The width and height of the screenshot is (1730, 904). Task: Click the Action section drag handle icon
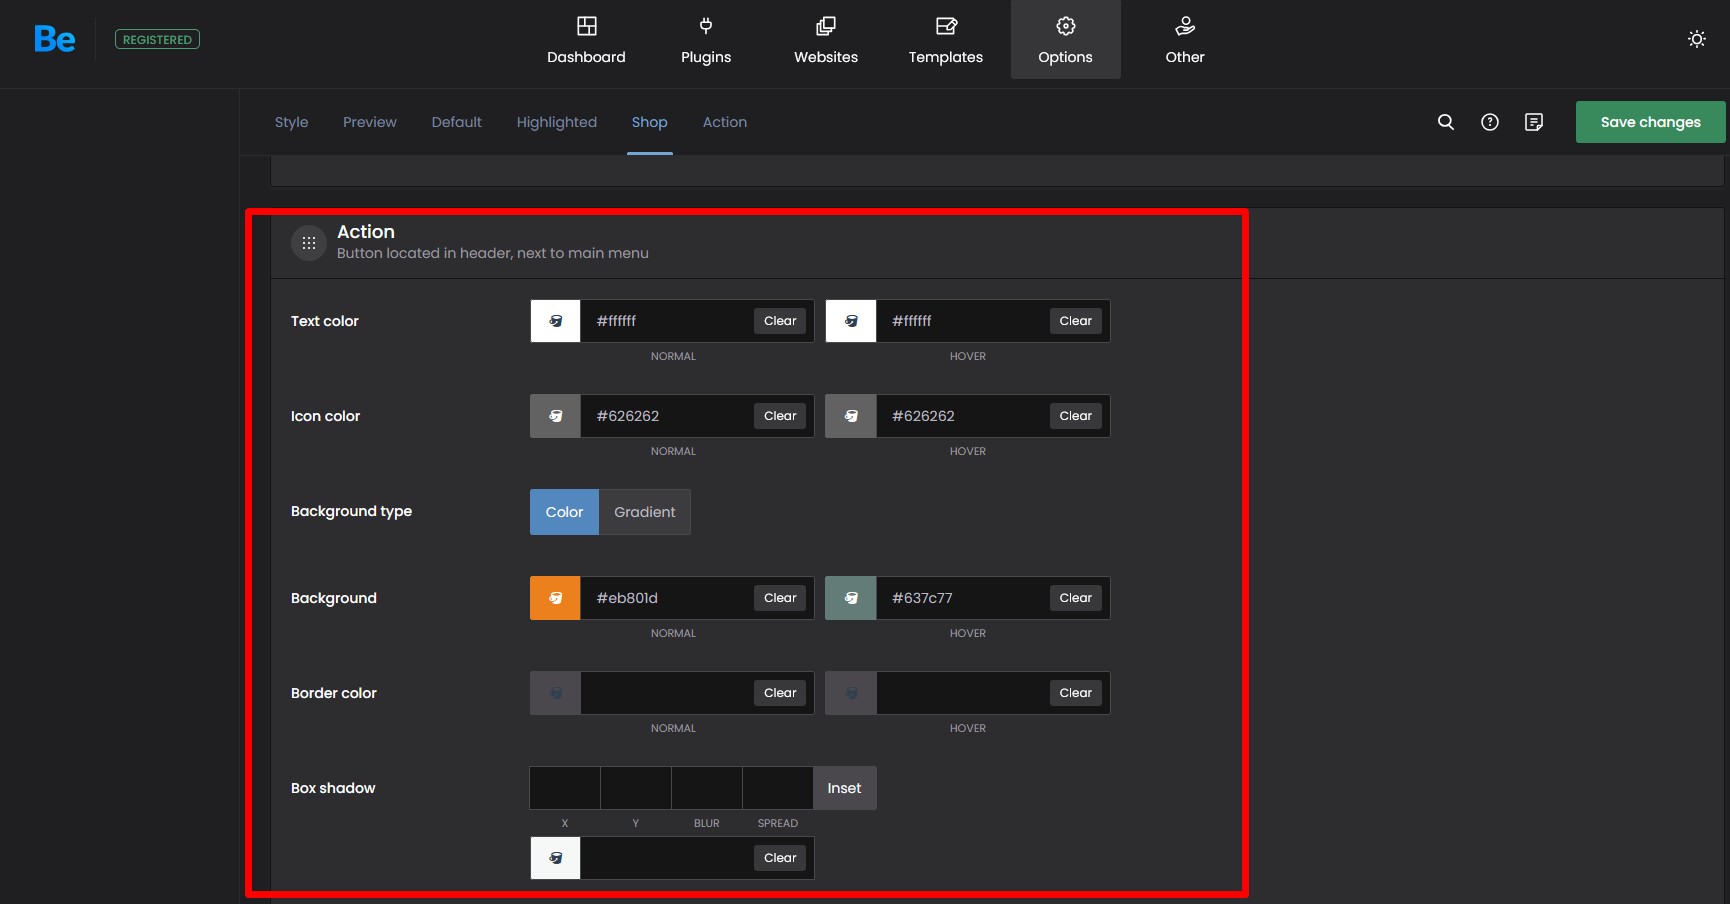(x=308, y=243)
